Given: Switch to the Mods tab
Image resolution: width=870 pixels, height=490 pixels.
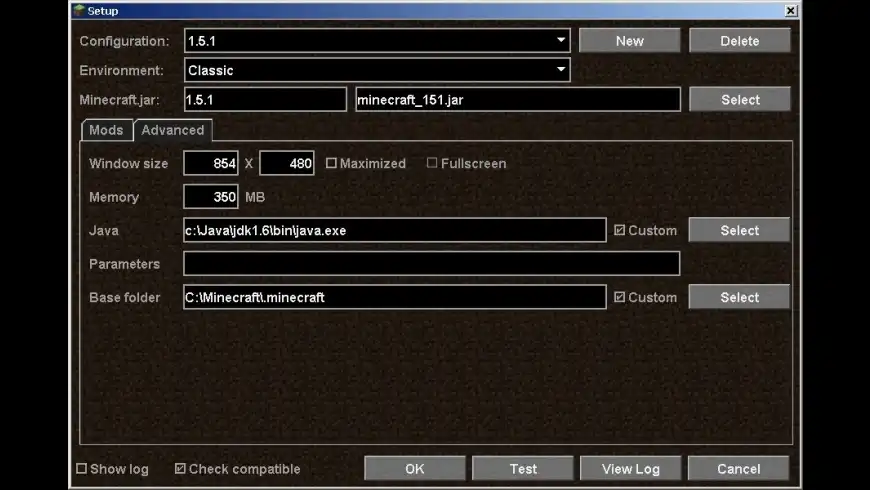Looking at the screenshot, I should tap(107, 130).
